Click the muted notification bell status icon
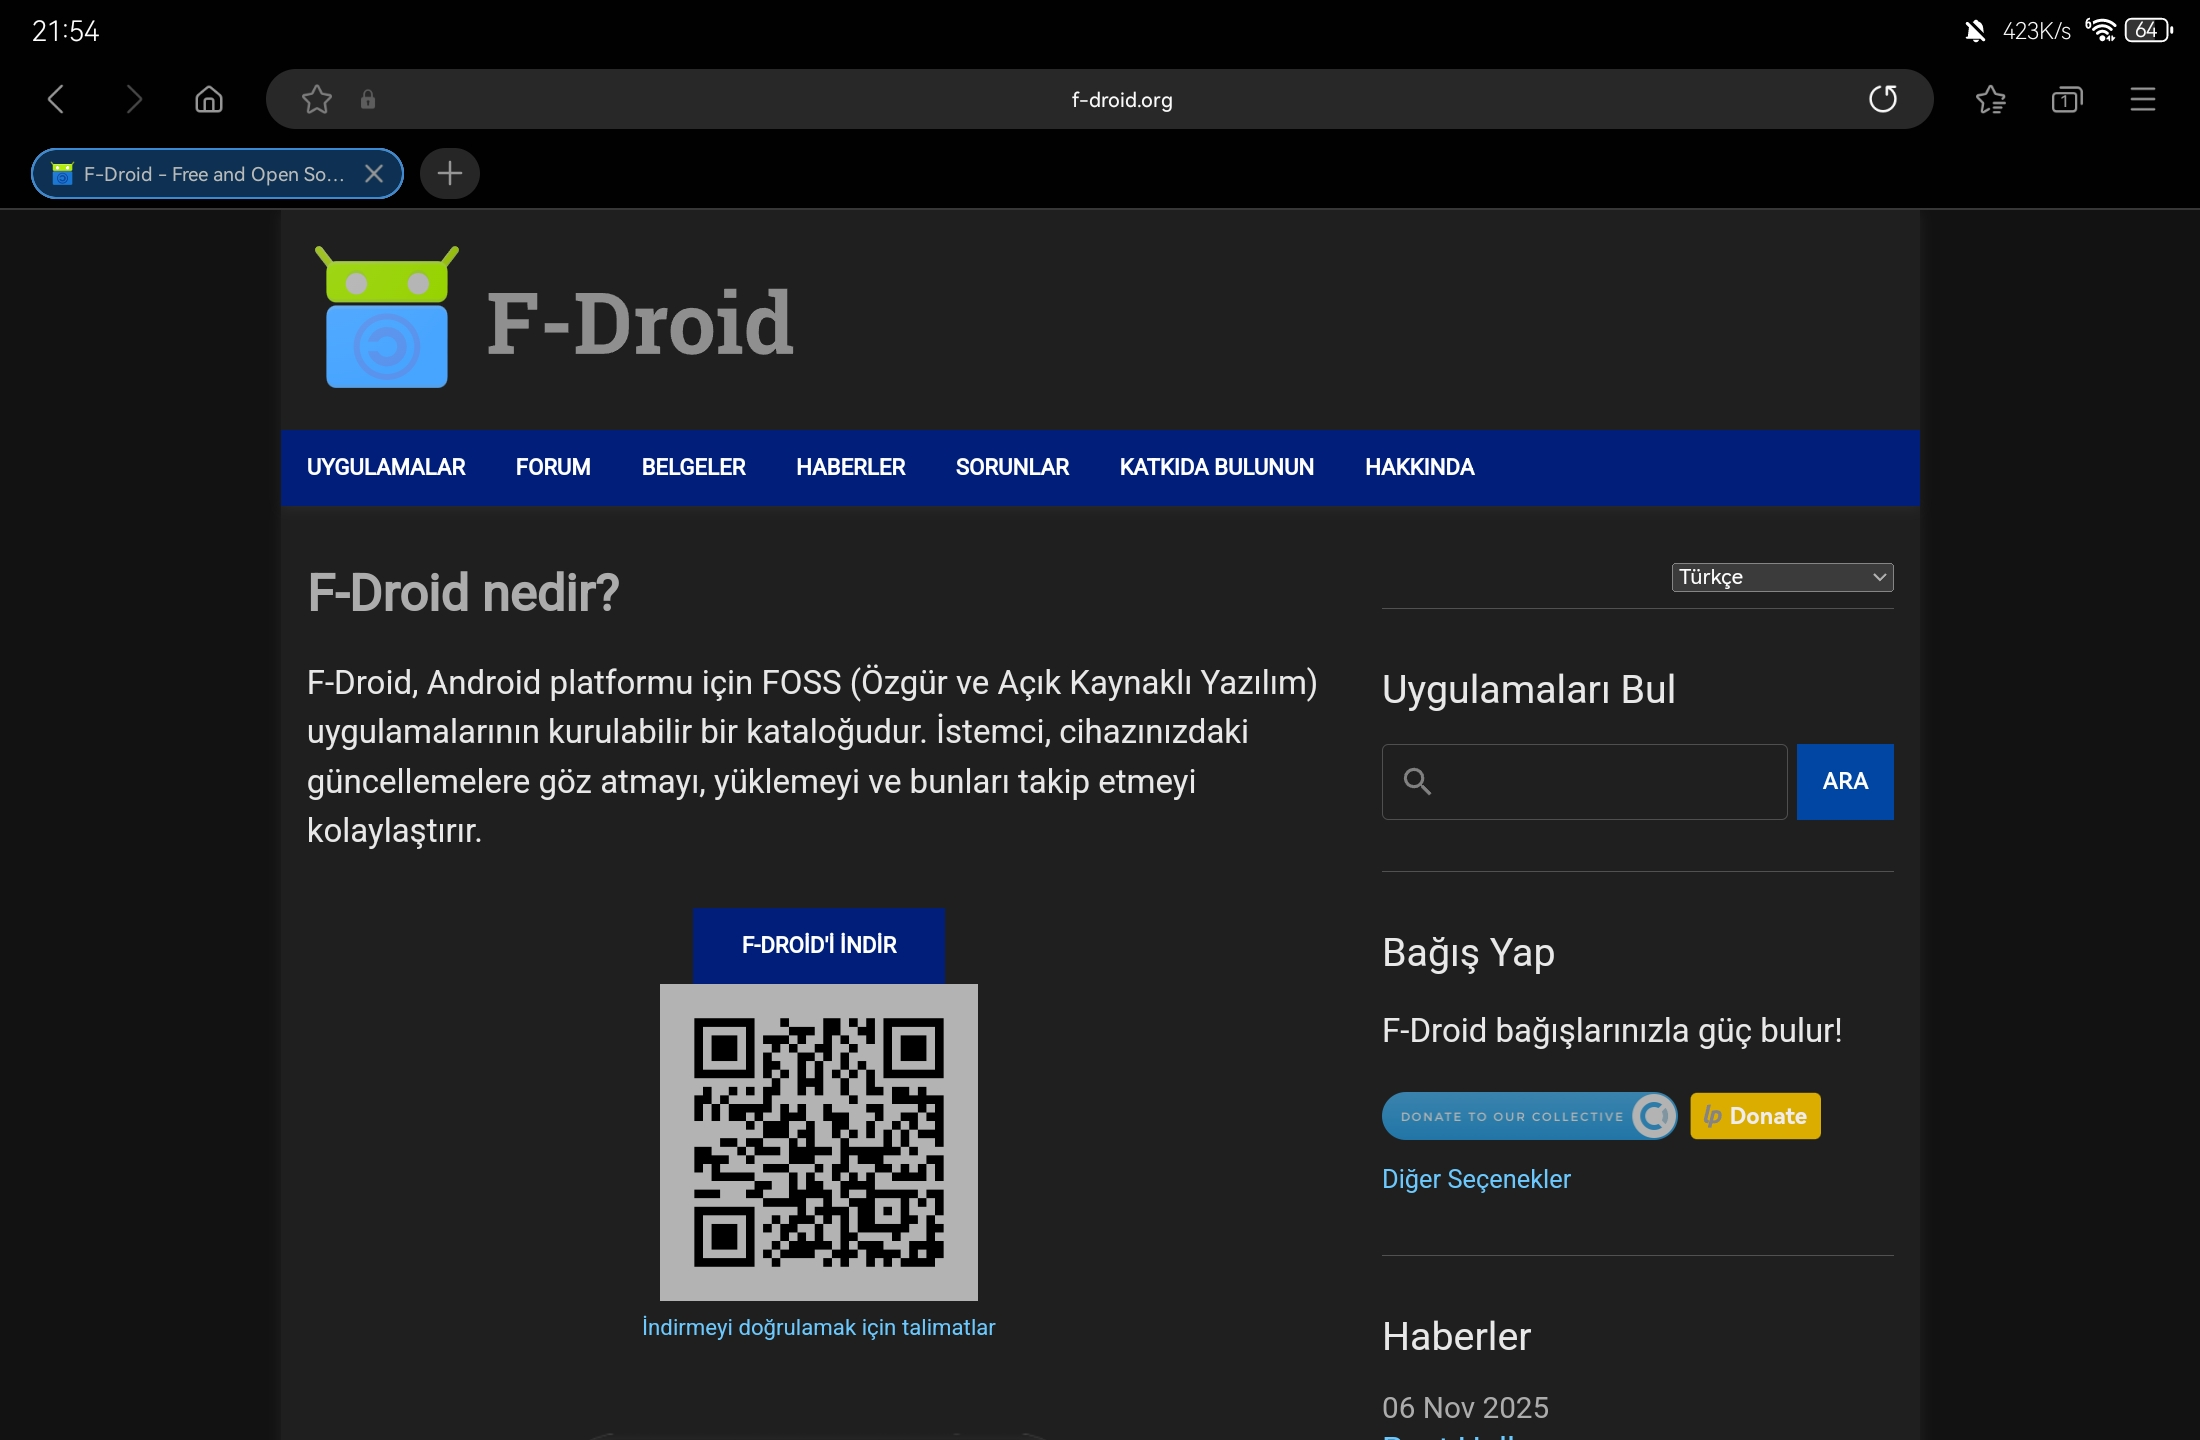Viewport: 2200px width, 1440px height. tap(1974, 31)
